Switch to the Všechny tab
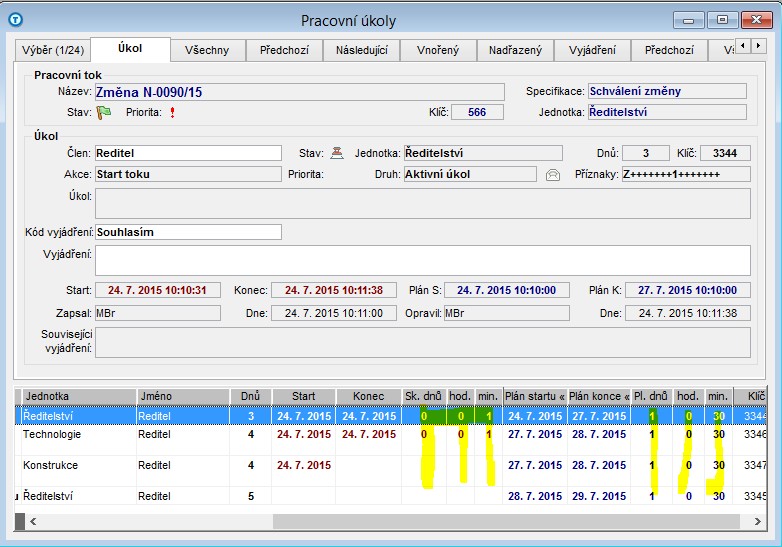The image size is (782, 547). (x=207, y=50)
